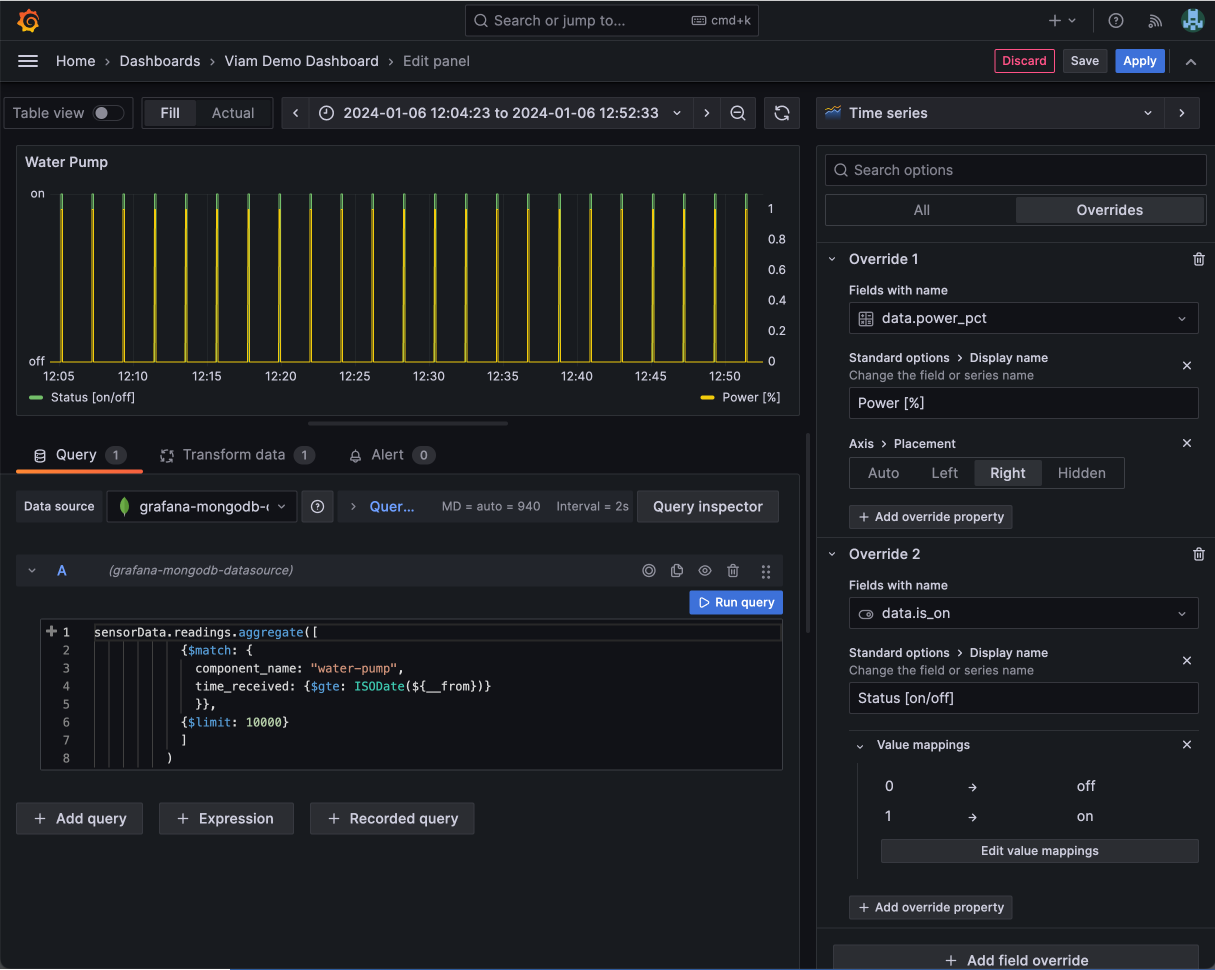The height and width of the screenshot is (970, 1215).
Task: Open the hamburger navigation menu
Action: pos(28,61)
